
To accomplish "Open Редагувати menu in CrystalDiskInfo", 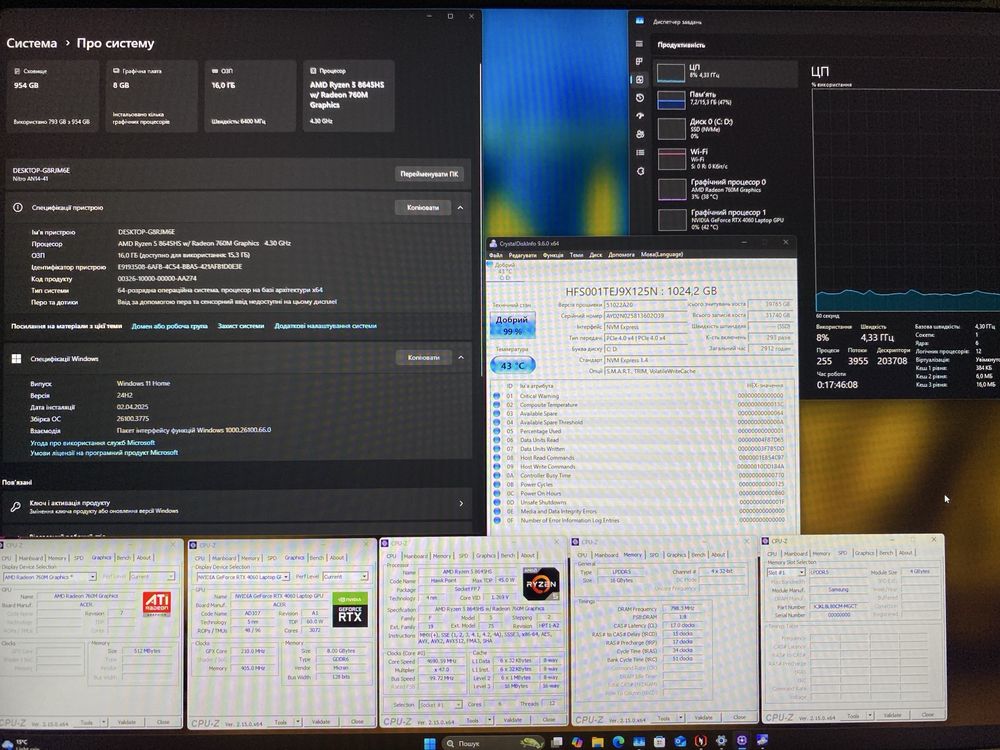I will point(523,255).
